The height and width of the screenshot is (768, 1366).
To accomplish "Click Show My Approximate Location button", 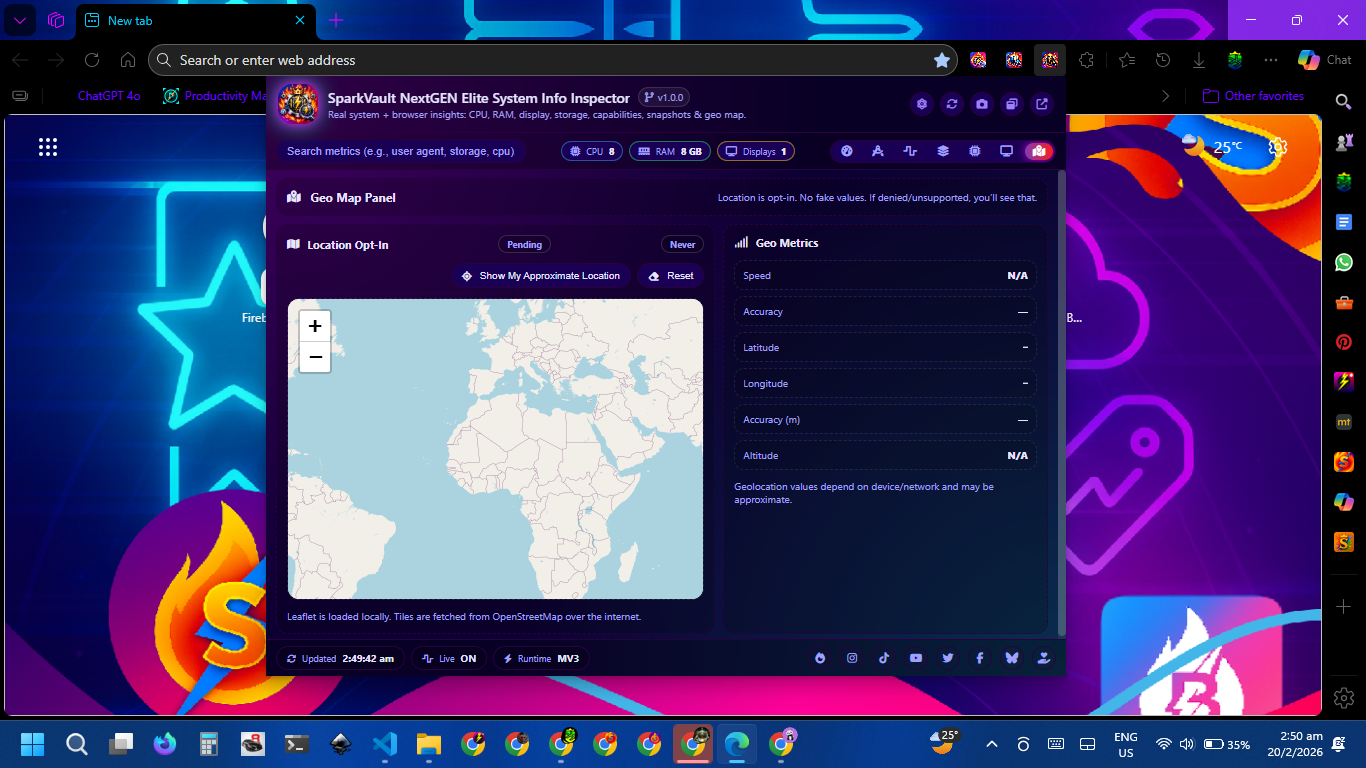I will click(540, 276).
